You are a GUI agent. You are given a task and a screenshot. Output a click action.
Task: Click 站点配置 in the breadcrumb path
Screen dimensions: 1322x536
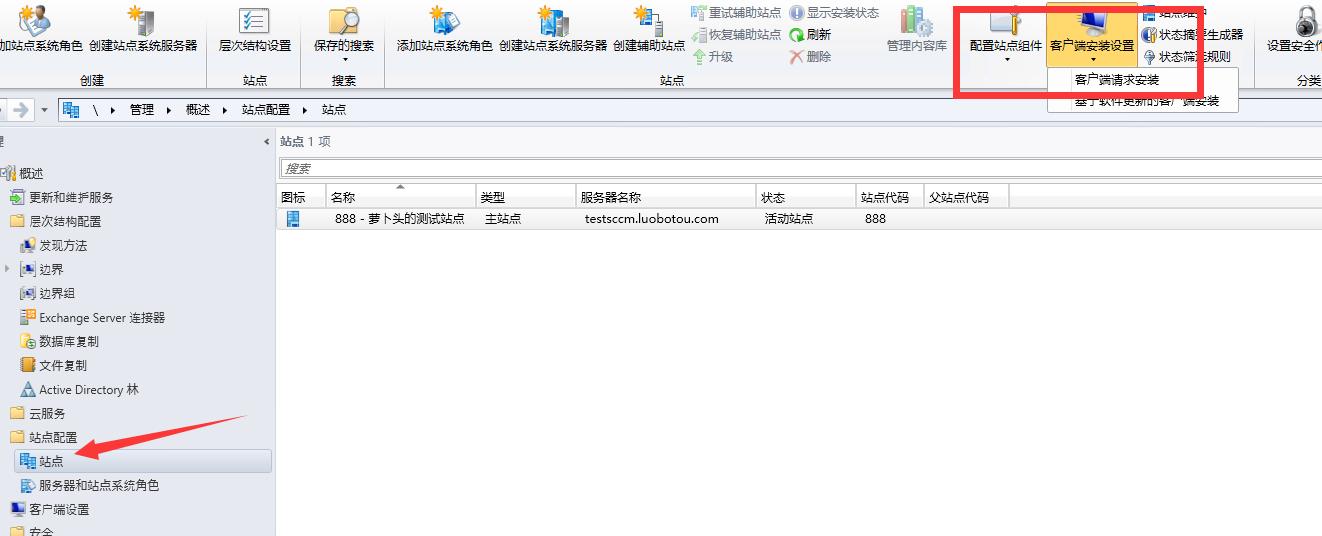(x=266, y=110)
